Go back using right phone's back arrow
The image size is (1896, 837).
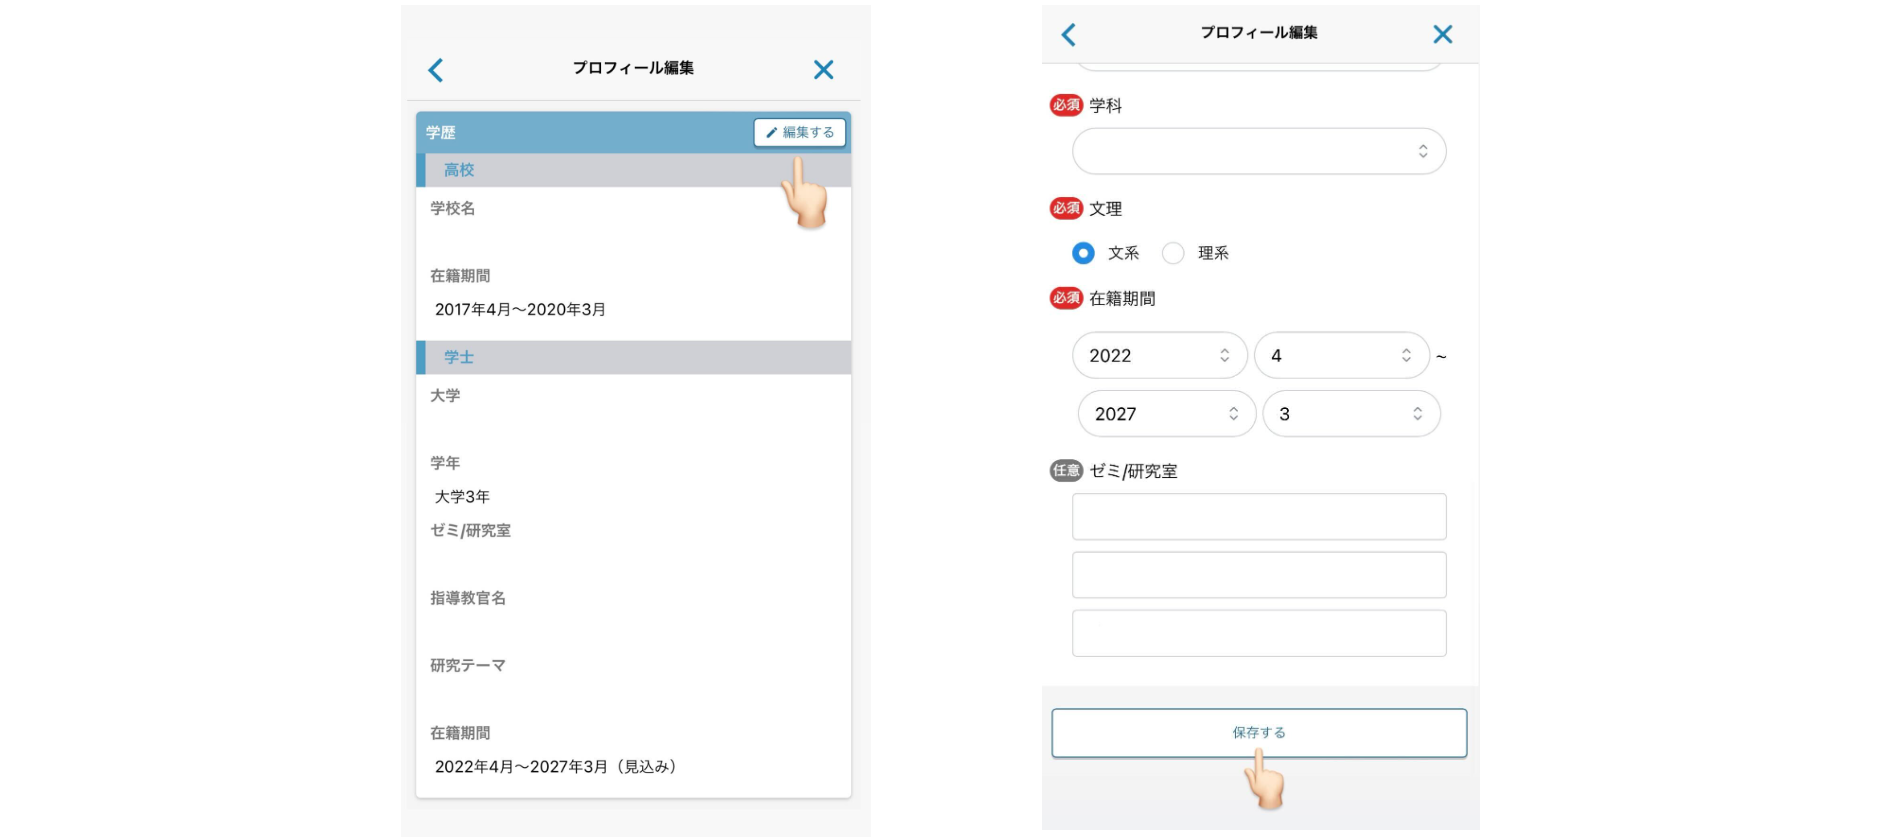pyautogui.click(x=1068, y=35)
